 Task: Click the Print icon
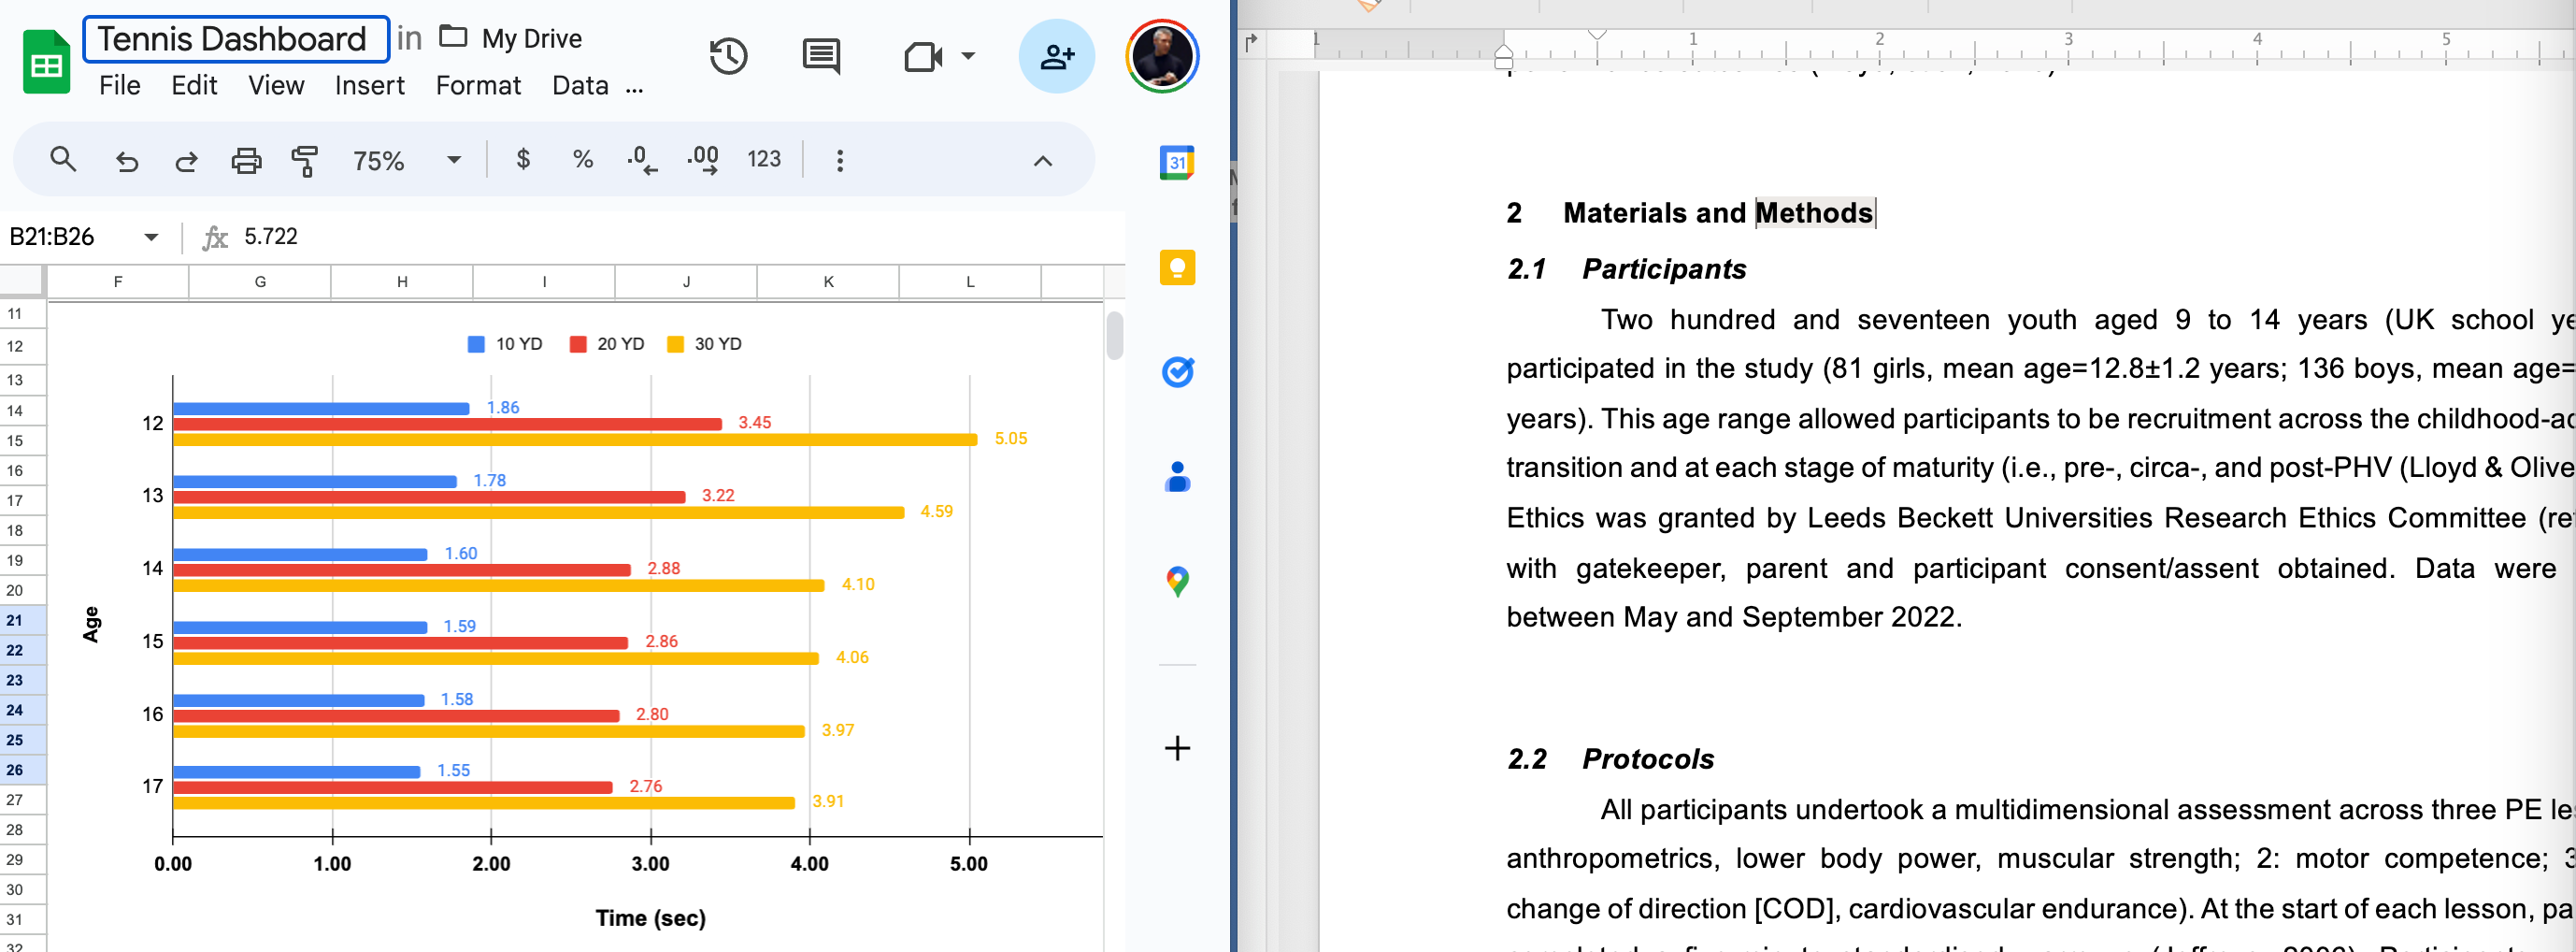click(x=246, y=160)
